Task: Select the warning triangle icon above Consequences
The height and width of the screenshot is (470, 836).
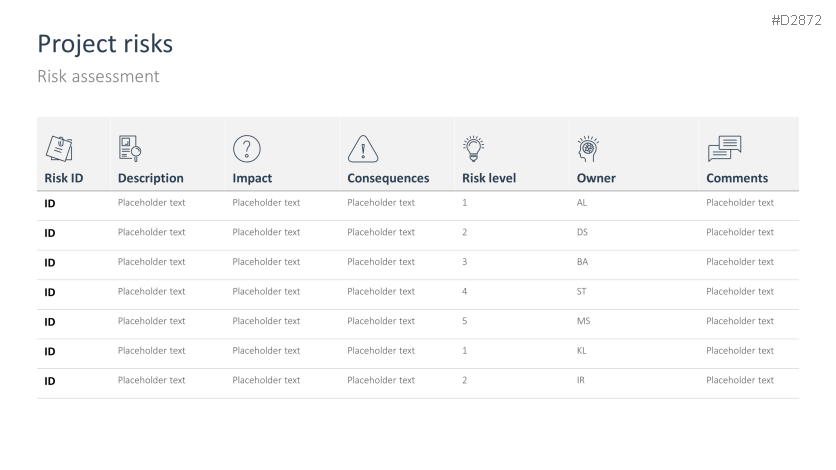Action: pyautogui.click(x=362, y=149)
